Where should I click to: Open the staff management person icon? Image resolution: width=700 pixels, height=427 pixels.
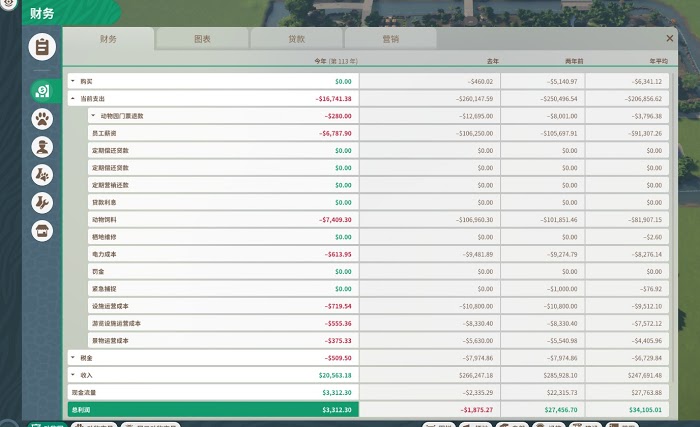pyautogui.click(x=42, y=147)
